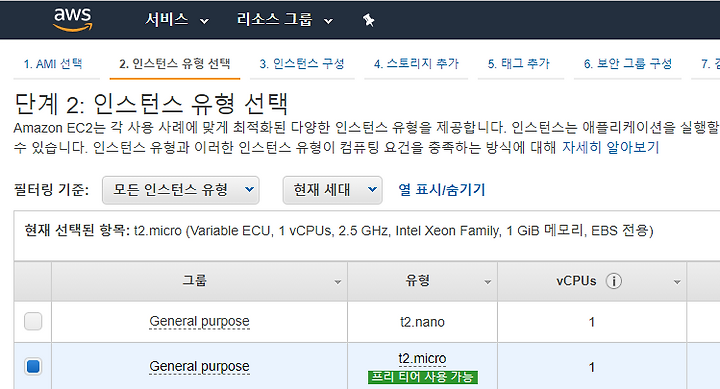Toggle the t2.micro selected checkbox

33,366
